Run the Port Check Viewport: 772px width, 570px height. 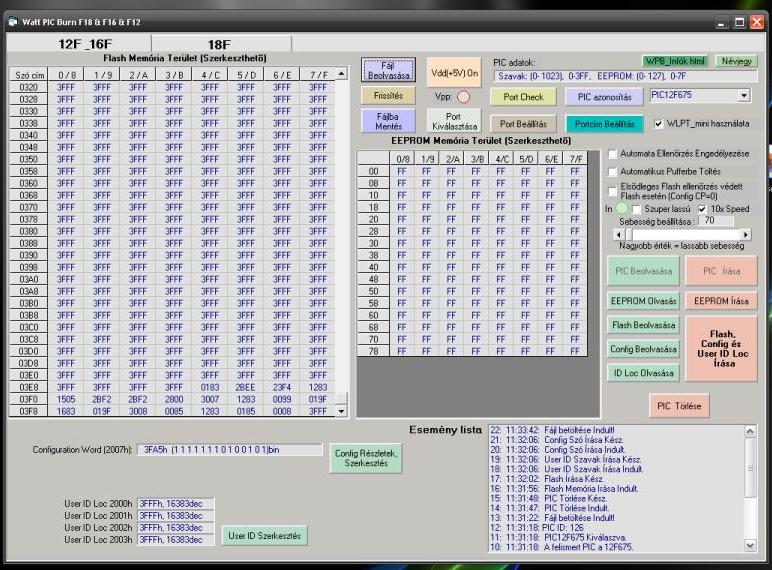coord(523,97)
